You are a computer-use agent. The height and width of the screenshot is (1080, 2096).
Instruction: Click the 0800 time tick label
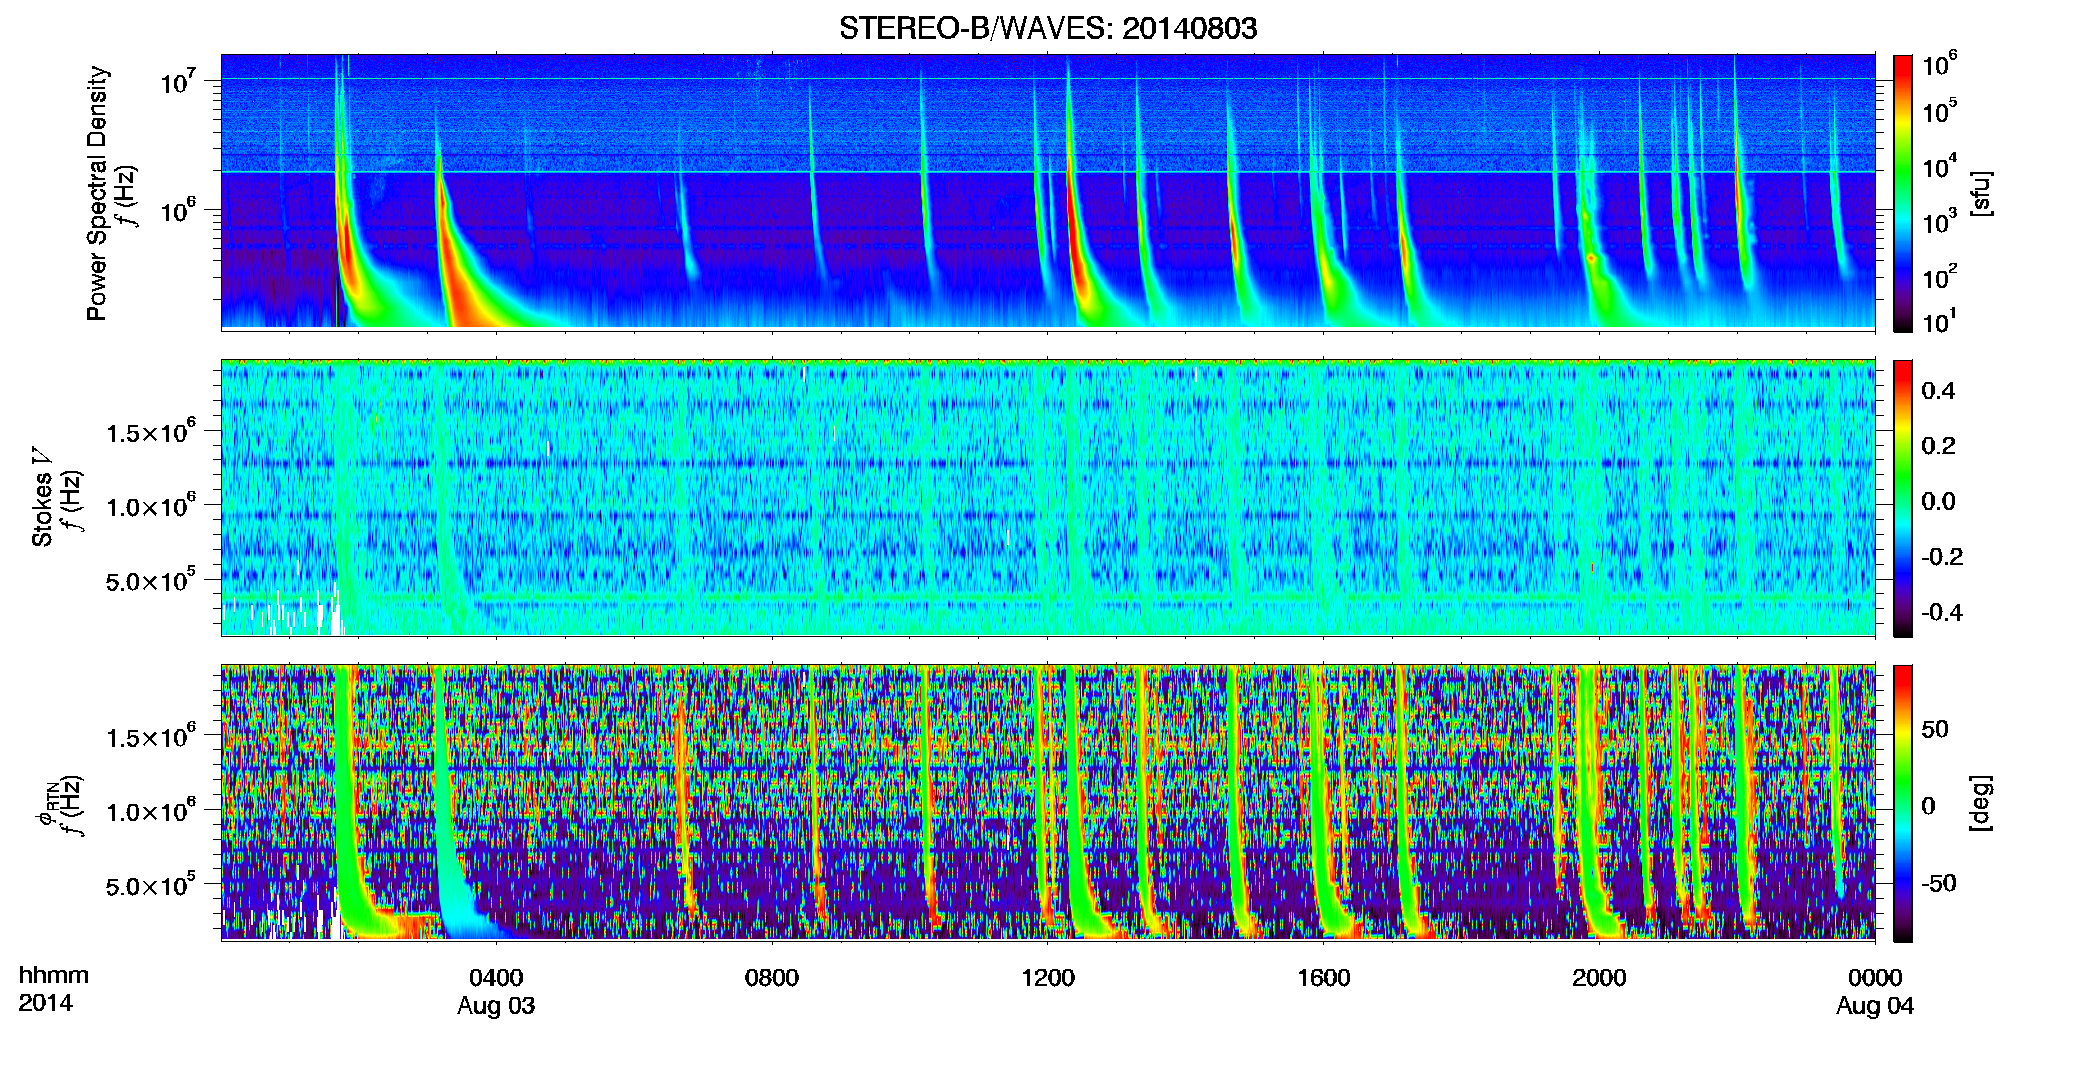[772, 977]
